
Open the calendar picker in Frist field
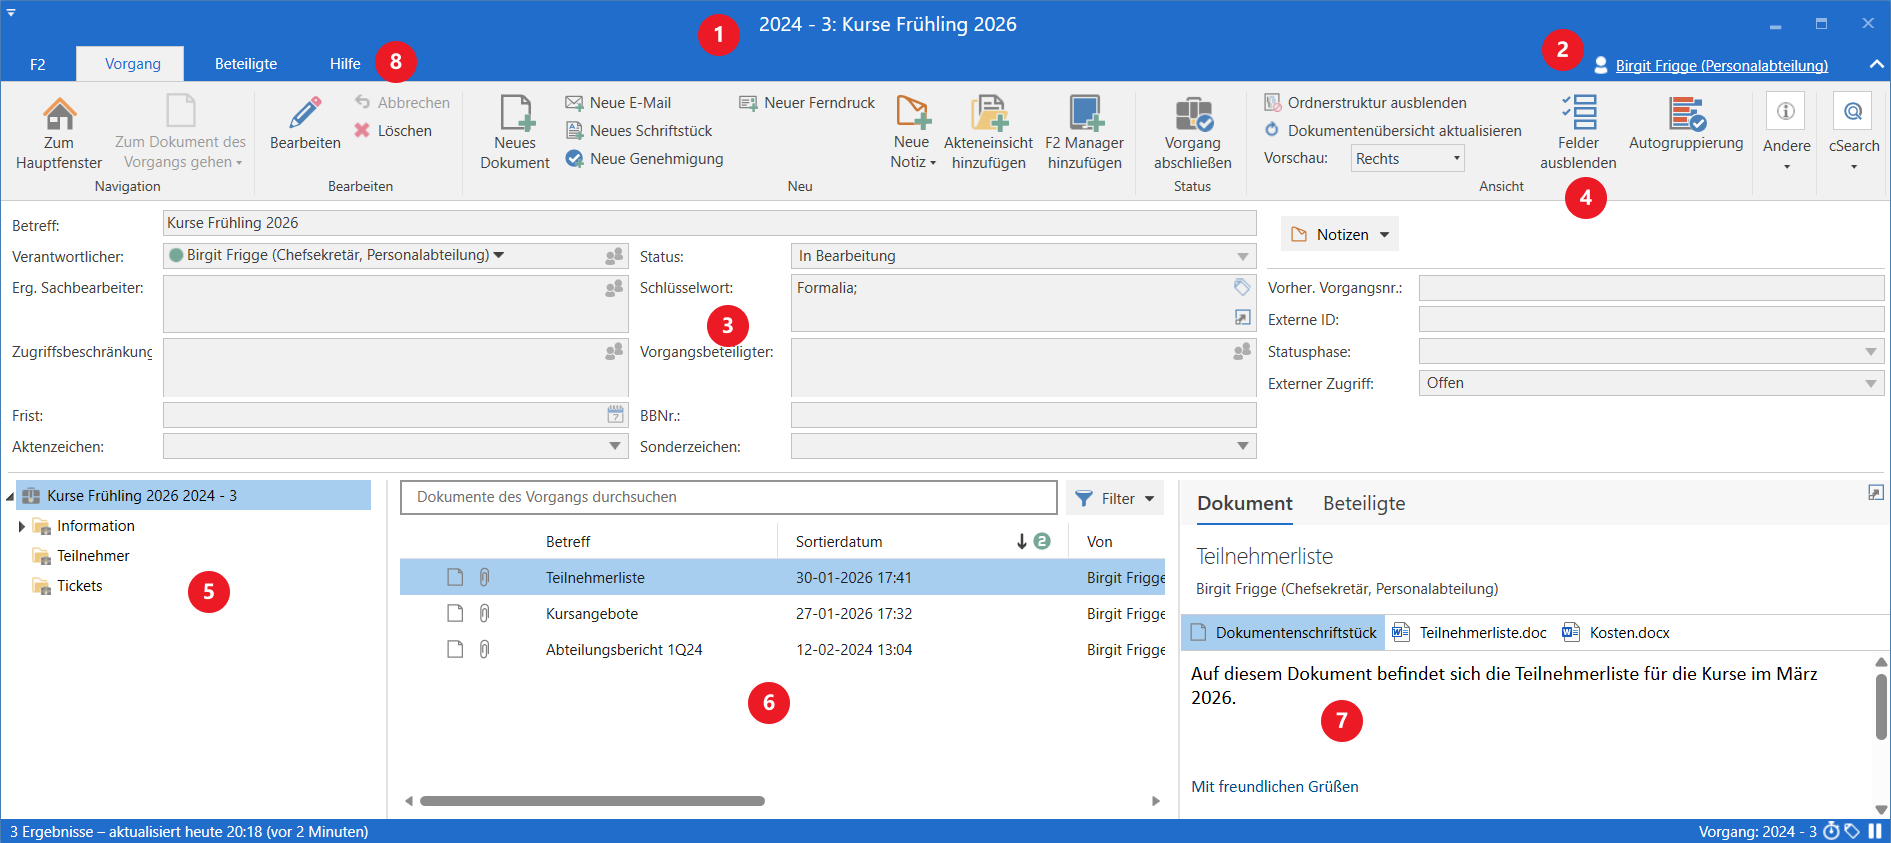pyautogui.click(x=615, y=415)
